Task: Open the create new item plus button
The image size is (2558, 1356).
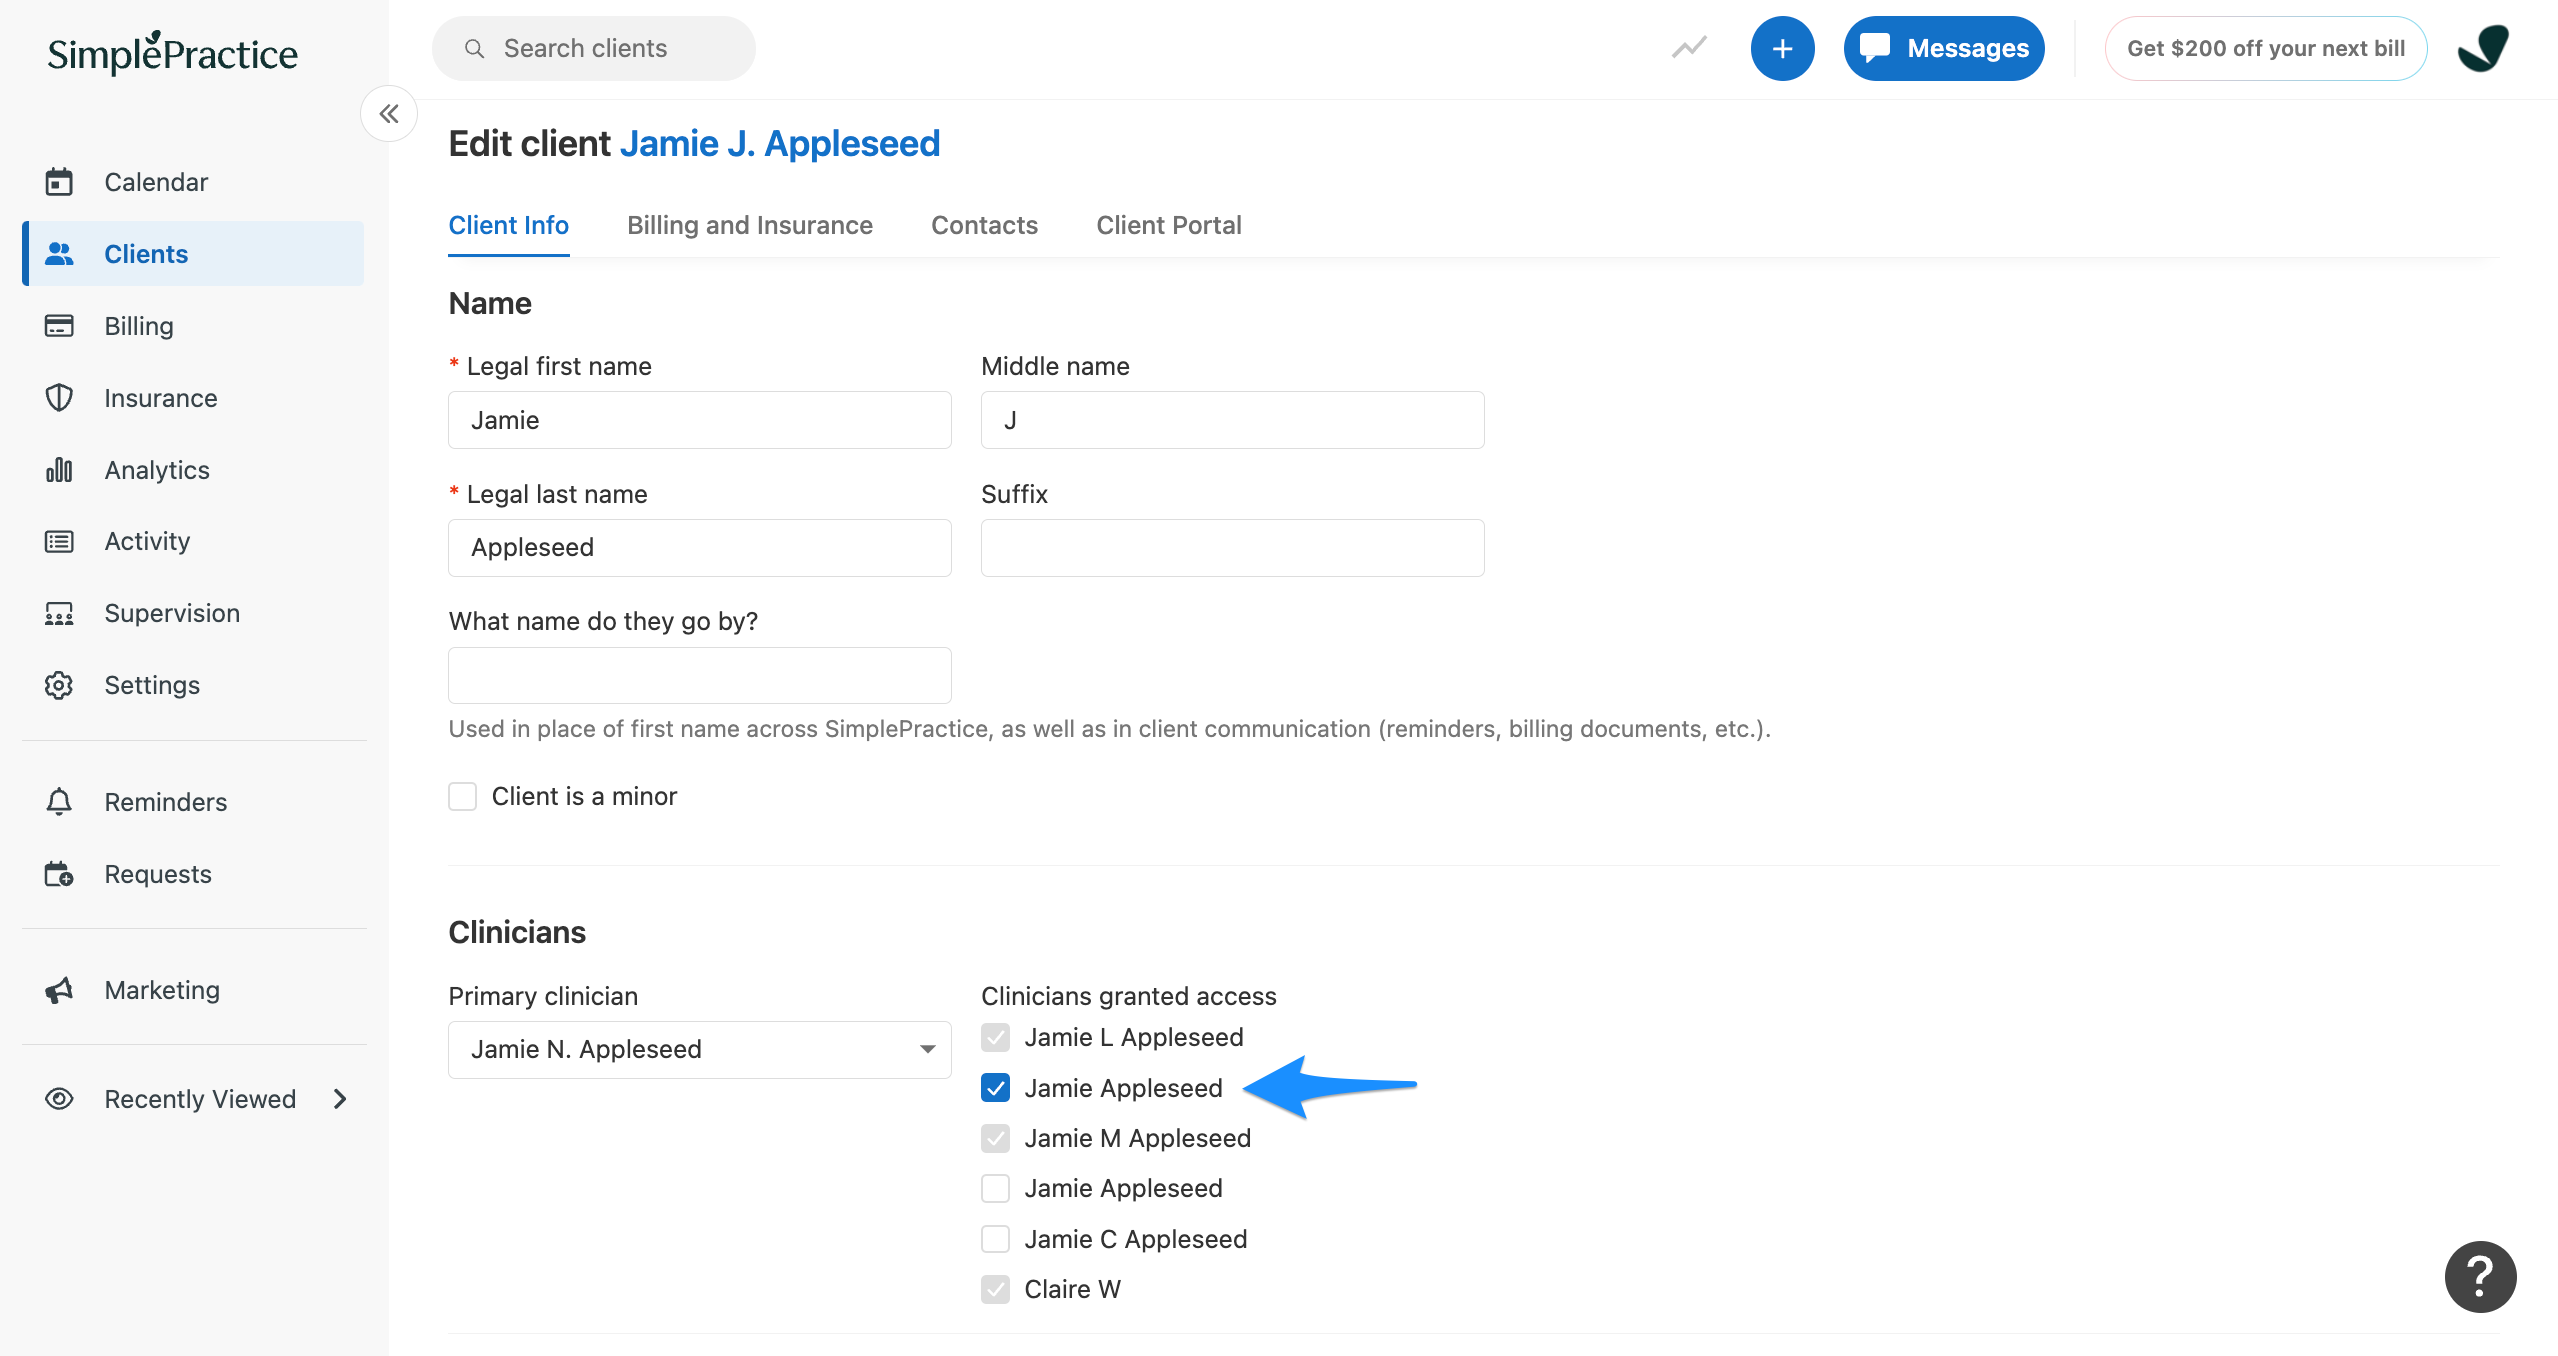Action: pos(1783,47)
